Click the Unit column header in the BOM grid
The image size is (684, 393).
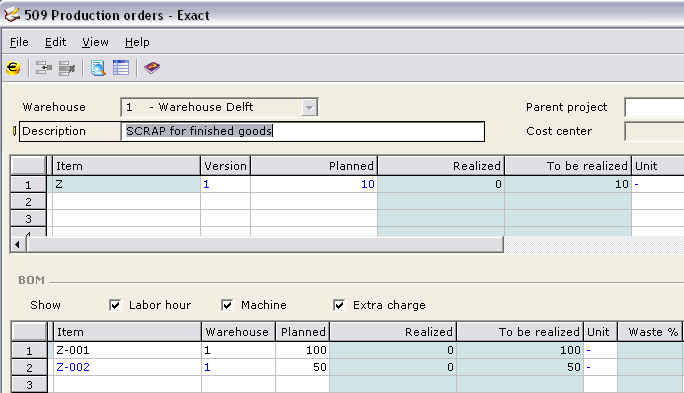[600, 332]
